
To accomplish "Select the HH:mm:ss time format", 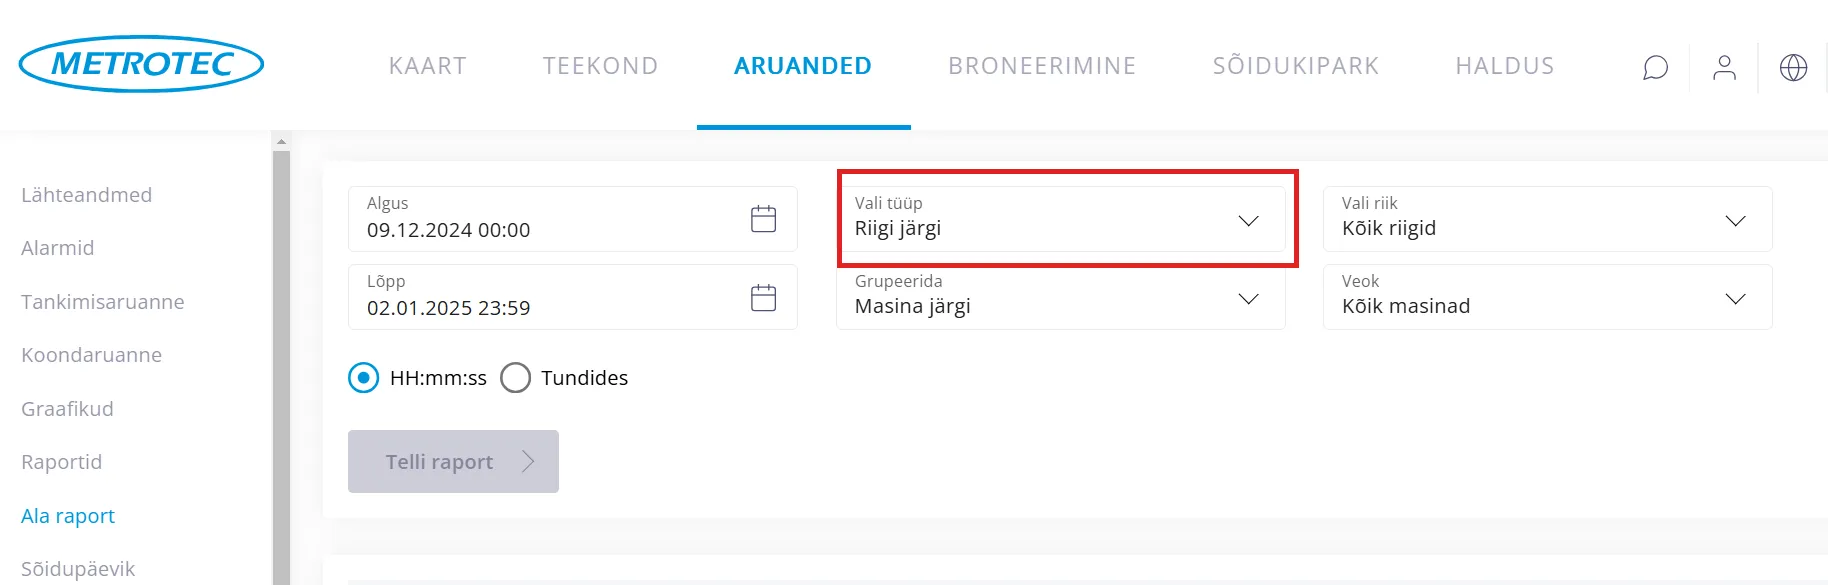I will (364, 378).
